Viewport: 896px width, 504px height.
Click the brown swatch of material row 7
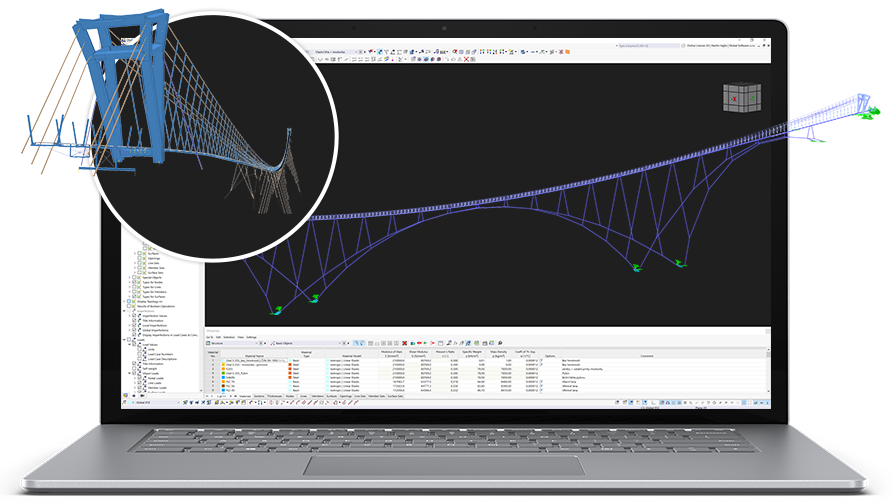[223, 386]
